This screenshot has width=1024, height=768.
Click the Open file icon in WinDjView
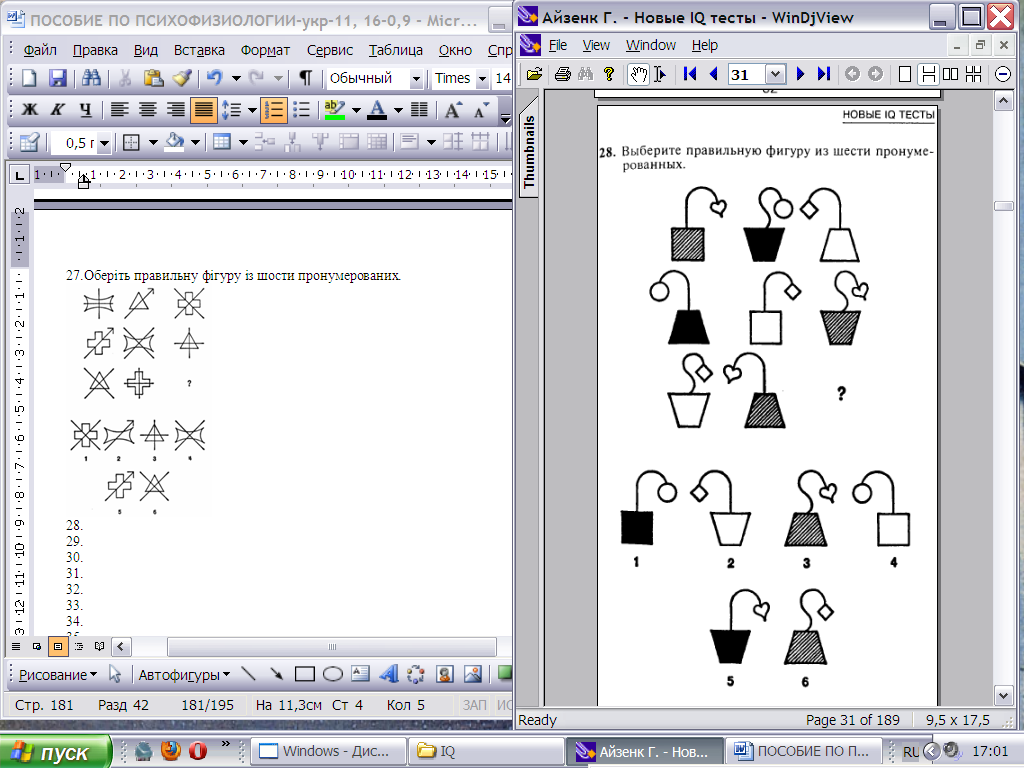534,74
